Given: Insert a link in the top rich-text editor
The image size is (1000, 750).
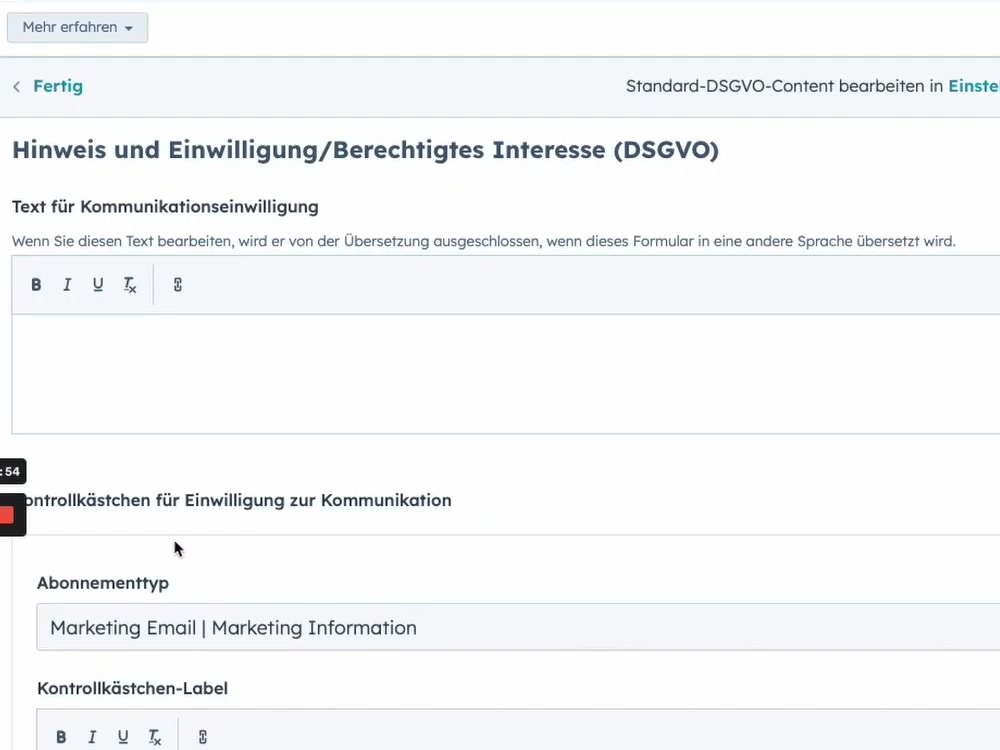Looking at the screenshot, I should pyautogui.click(x=177, y=284).
